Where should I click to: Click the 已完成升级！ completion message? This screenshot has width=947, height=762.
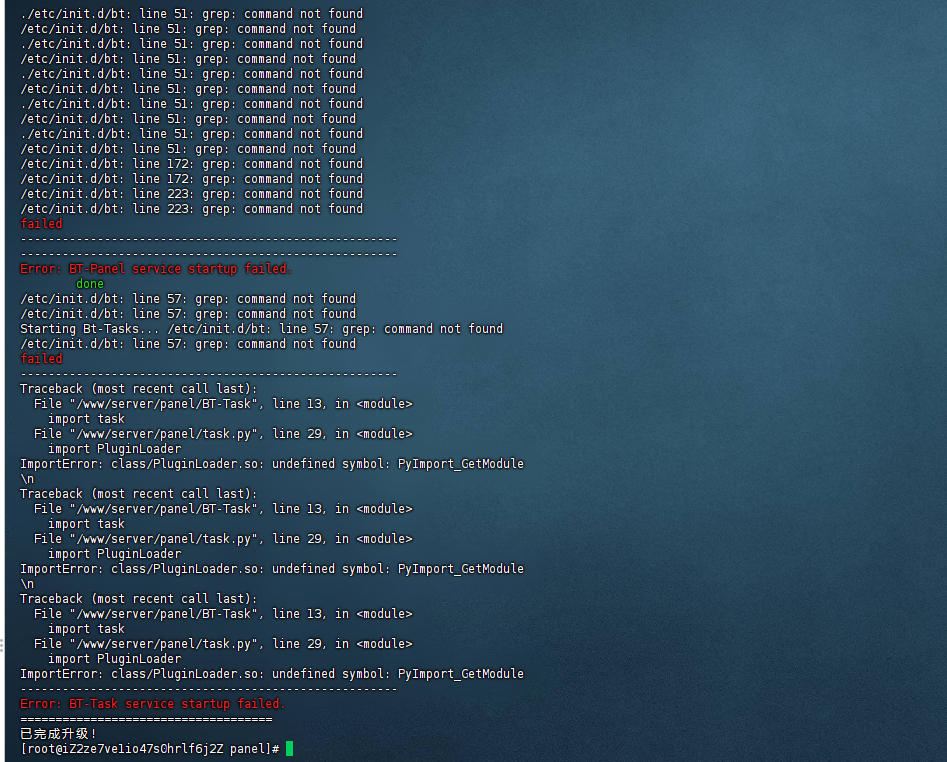(x=59, y=734)
